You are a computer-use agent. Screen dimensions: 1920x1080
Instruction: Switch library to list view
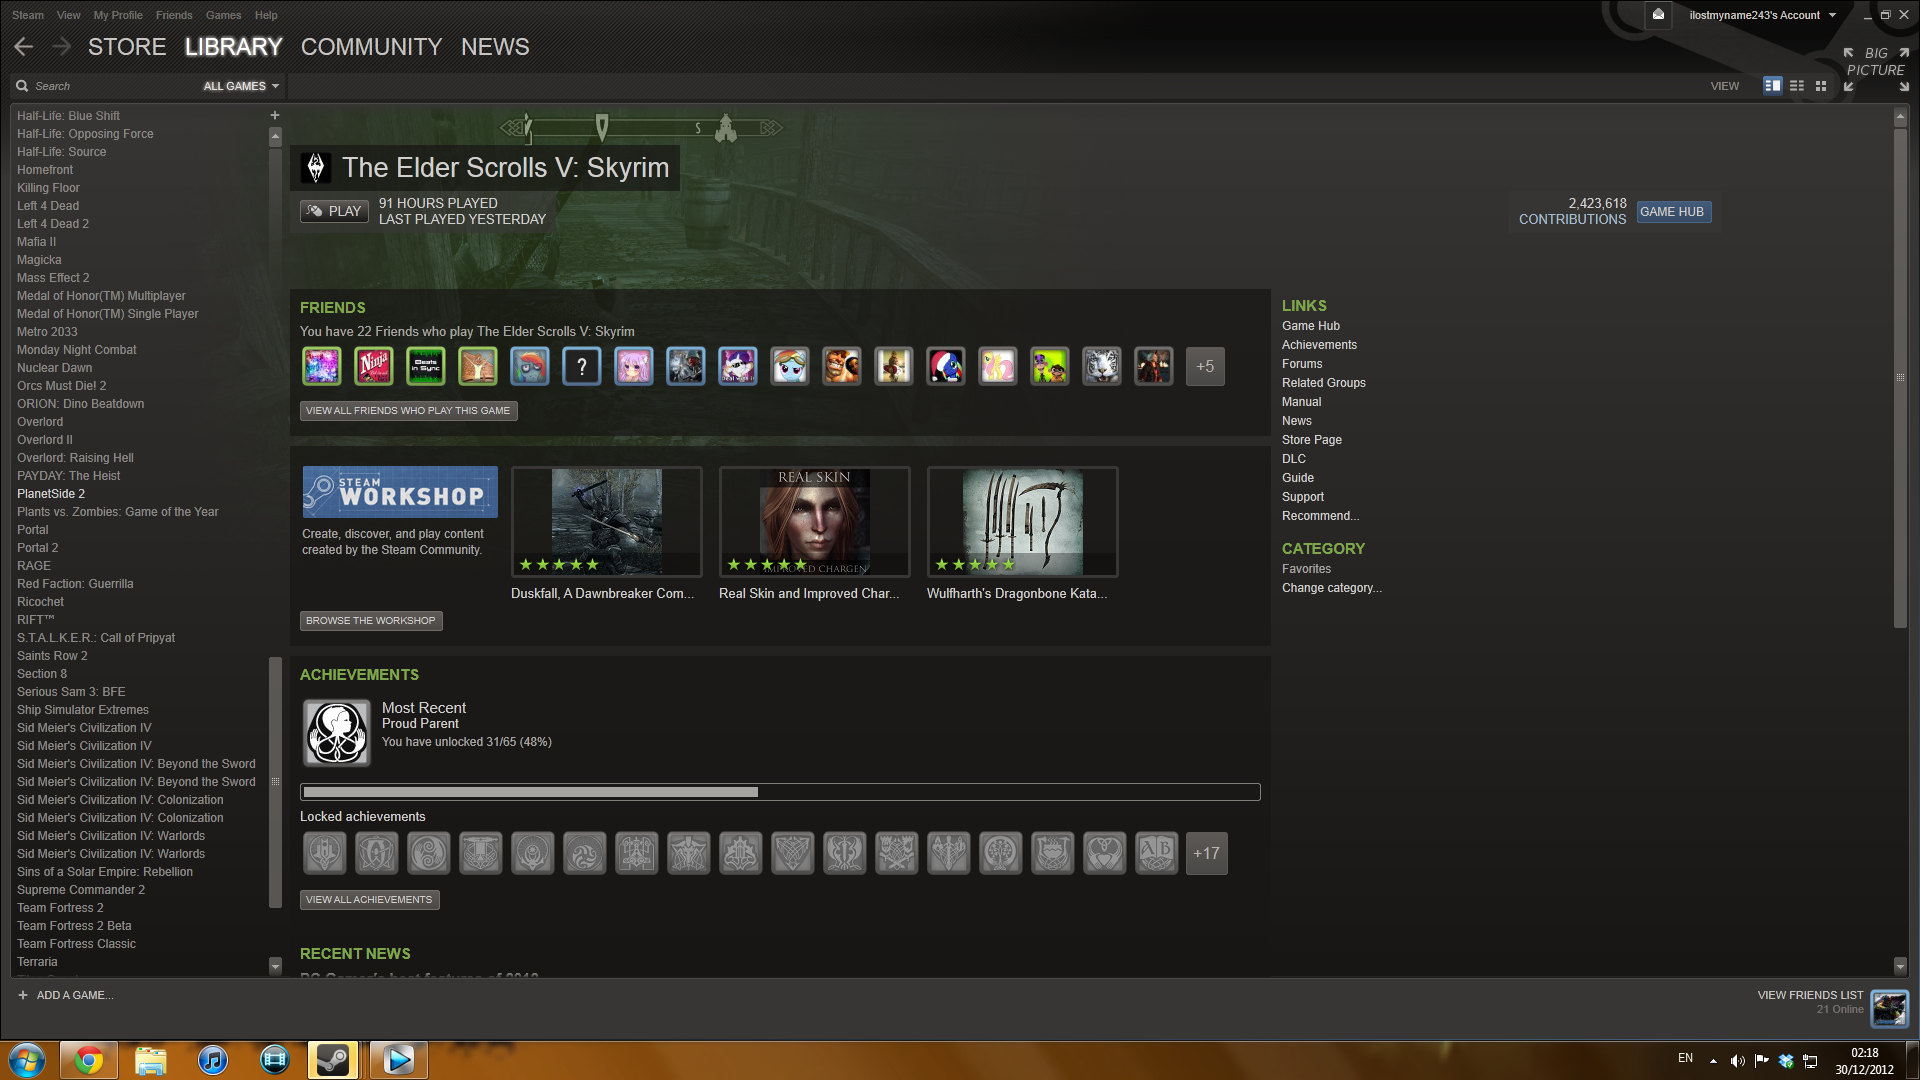[1797, 86]
